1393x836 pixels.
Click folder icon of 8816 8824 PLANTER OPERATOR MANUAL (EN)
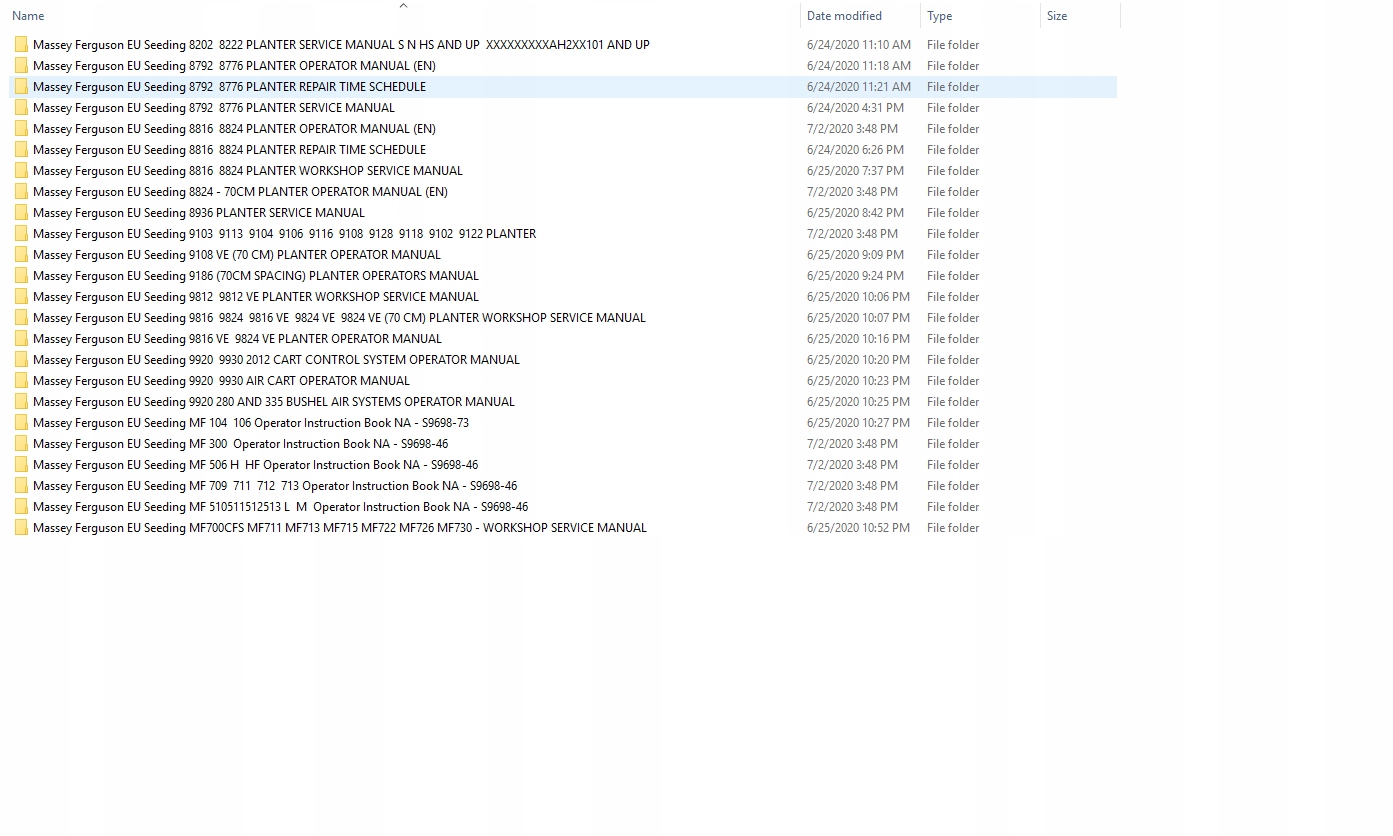pyautogui.click(x=21, y=129)
